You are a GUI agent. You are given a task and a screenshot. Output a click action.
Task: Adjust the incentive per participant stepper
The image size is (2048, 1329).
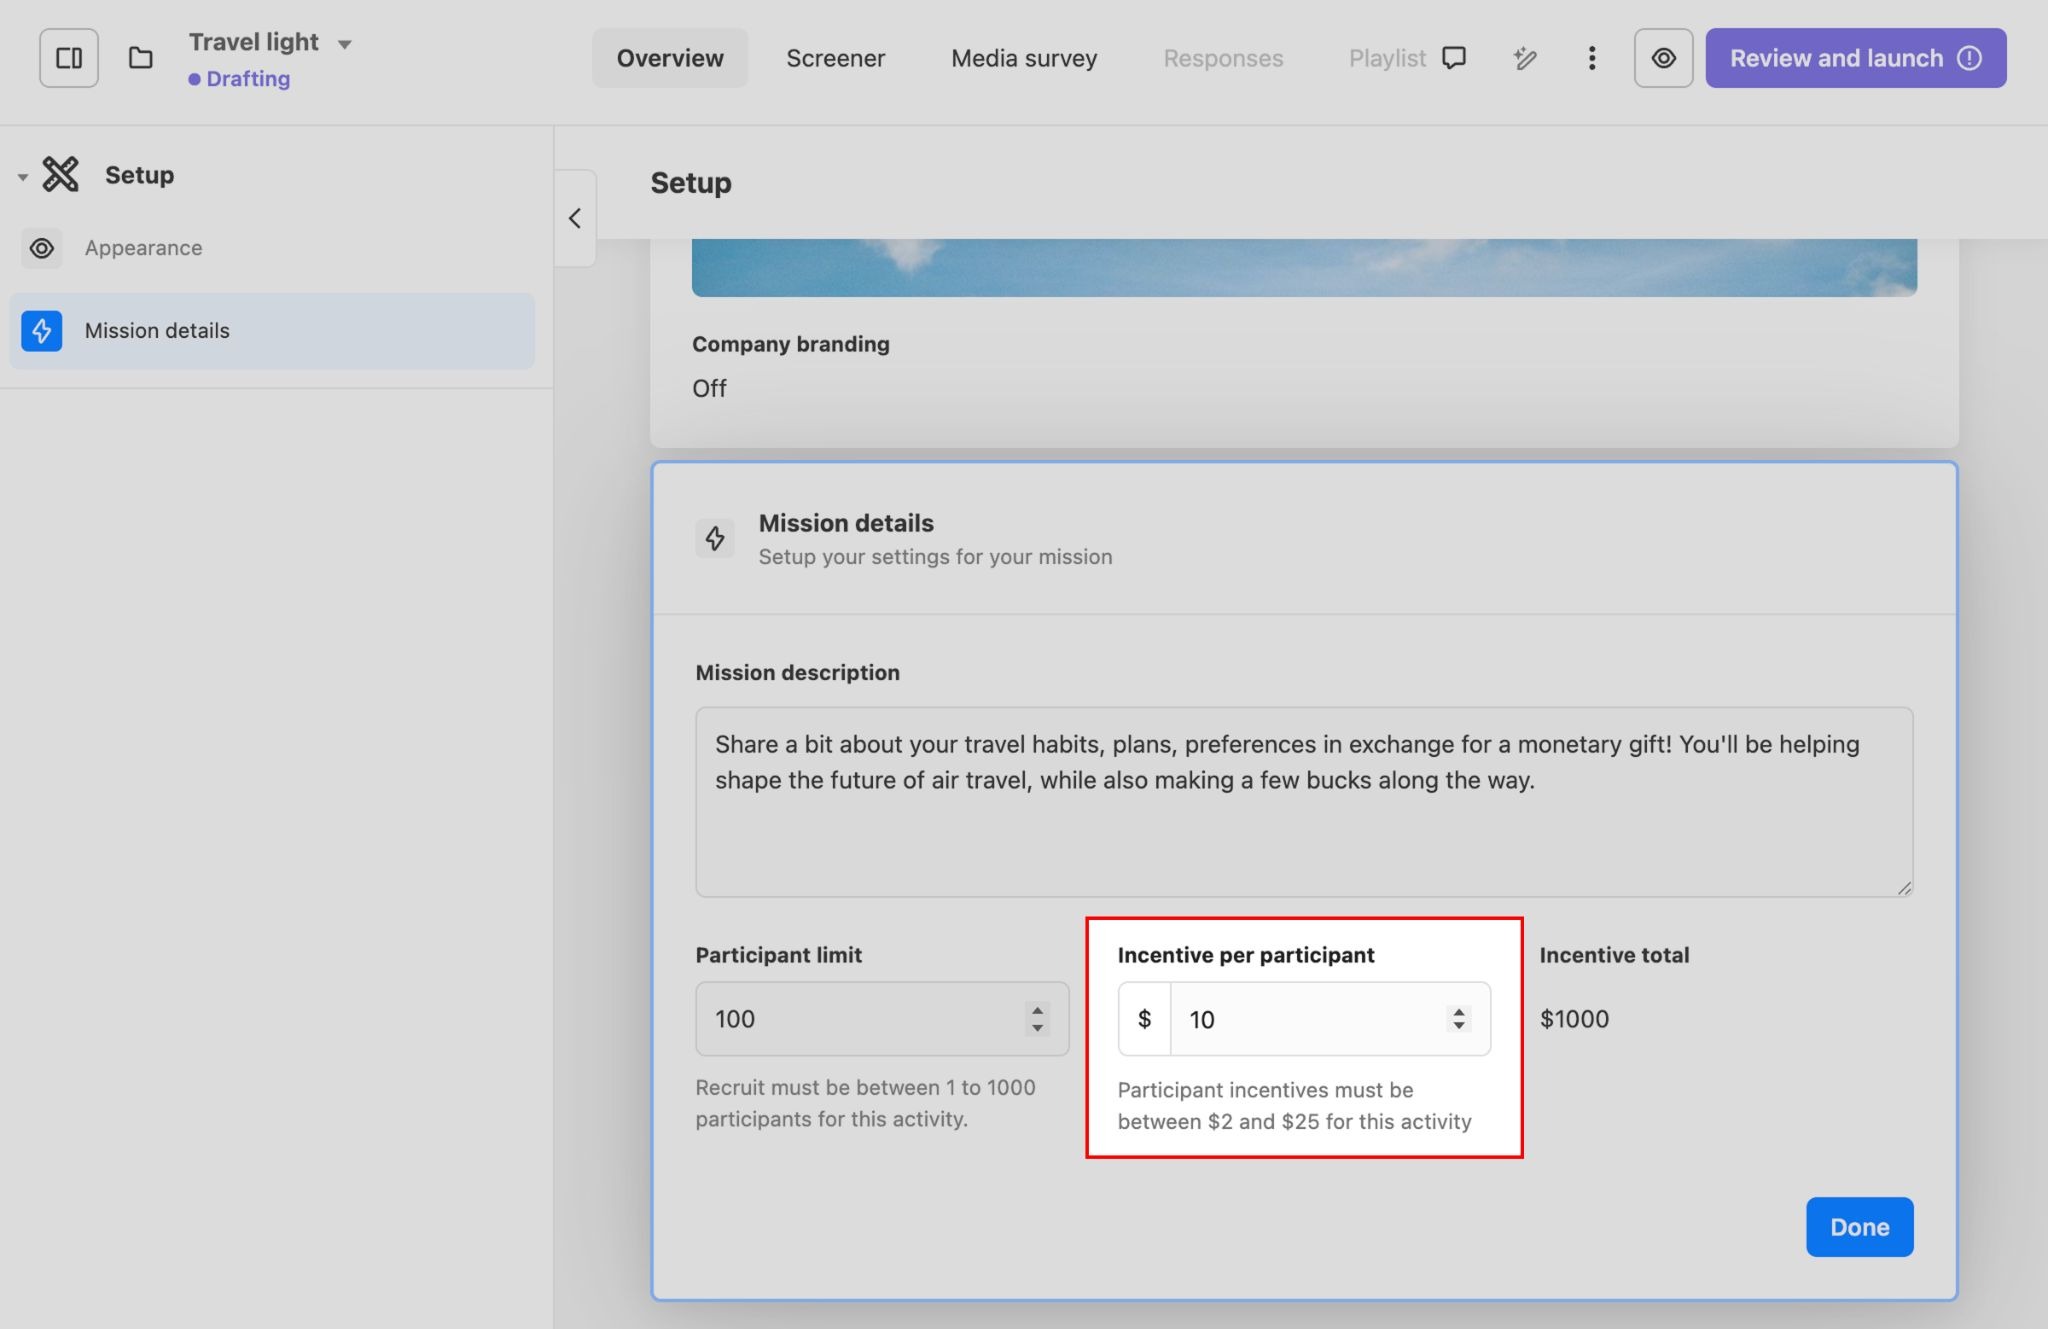pyautogui.click(x=1459, y=1019)
